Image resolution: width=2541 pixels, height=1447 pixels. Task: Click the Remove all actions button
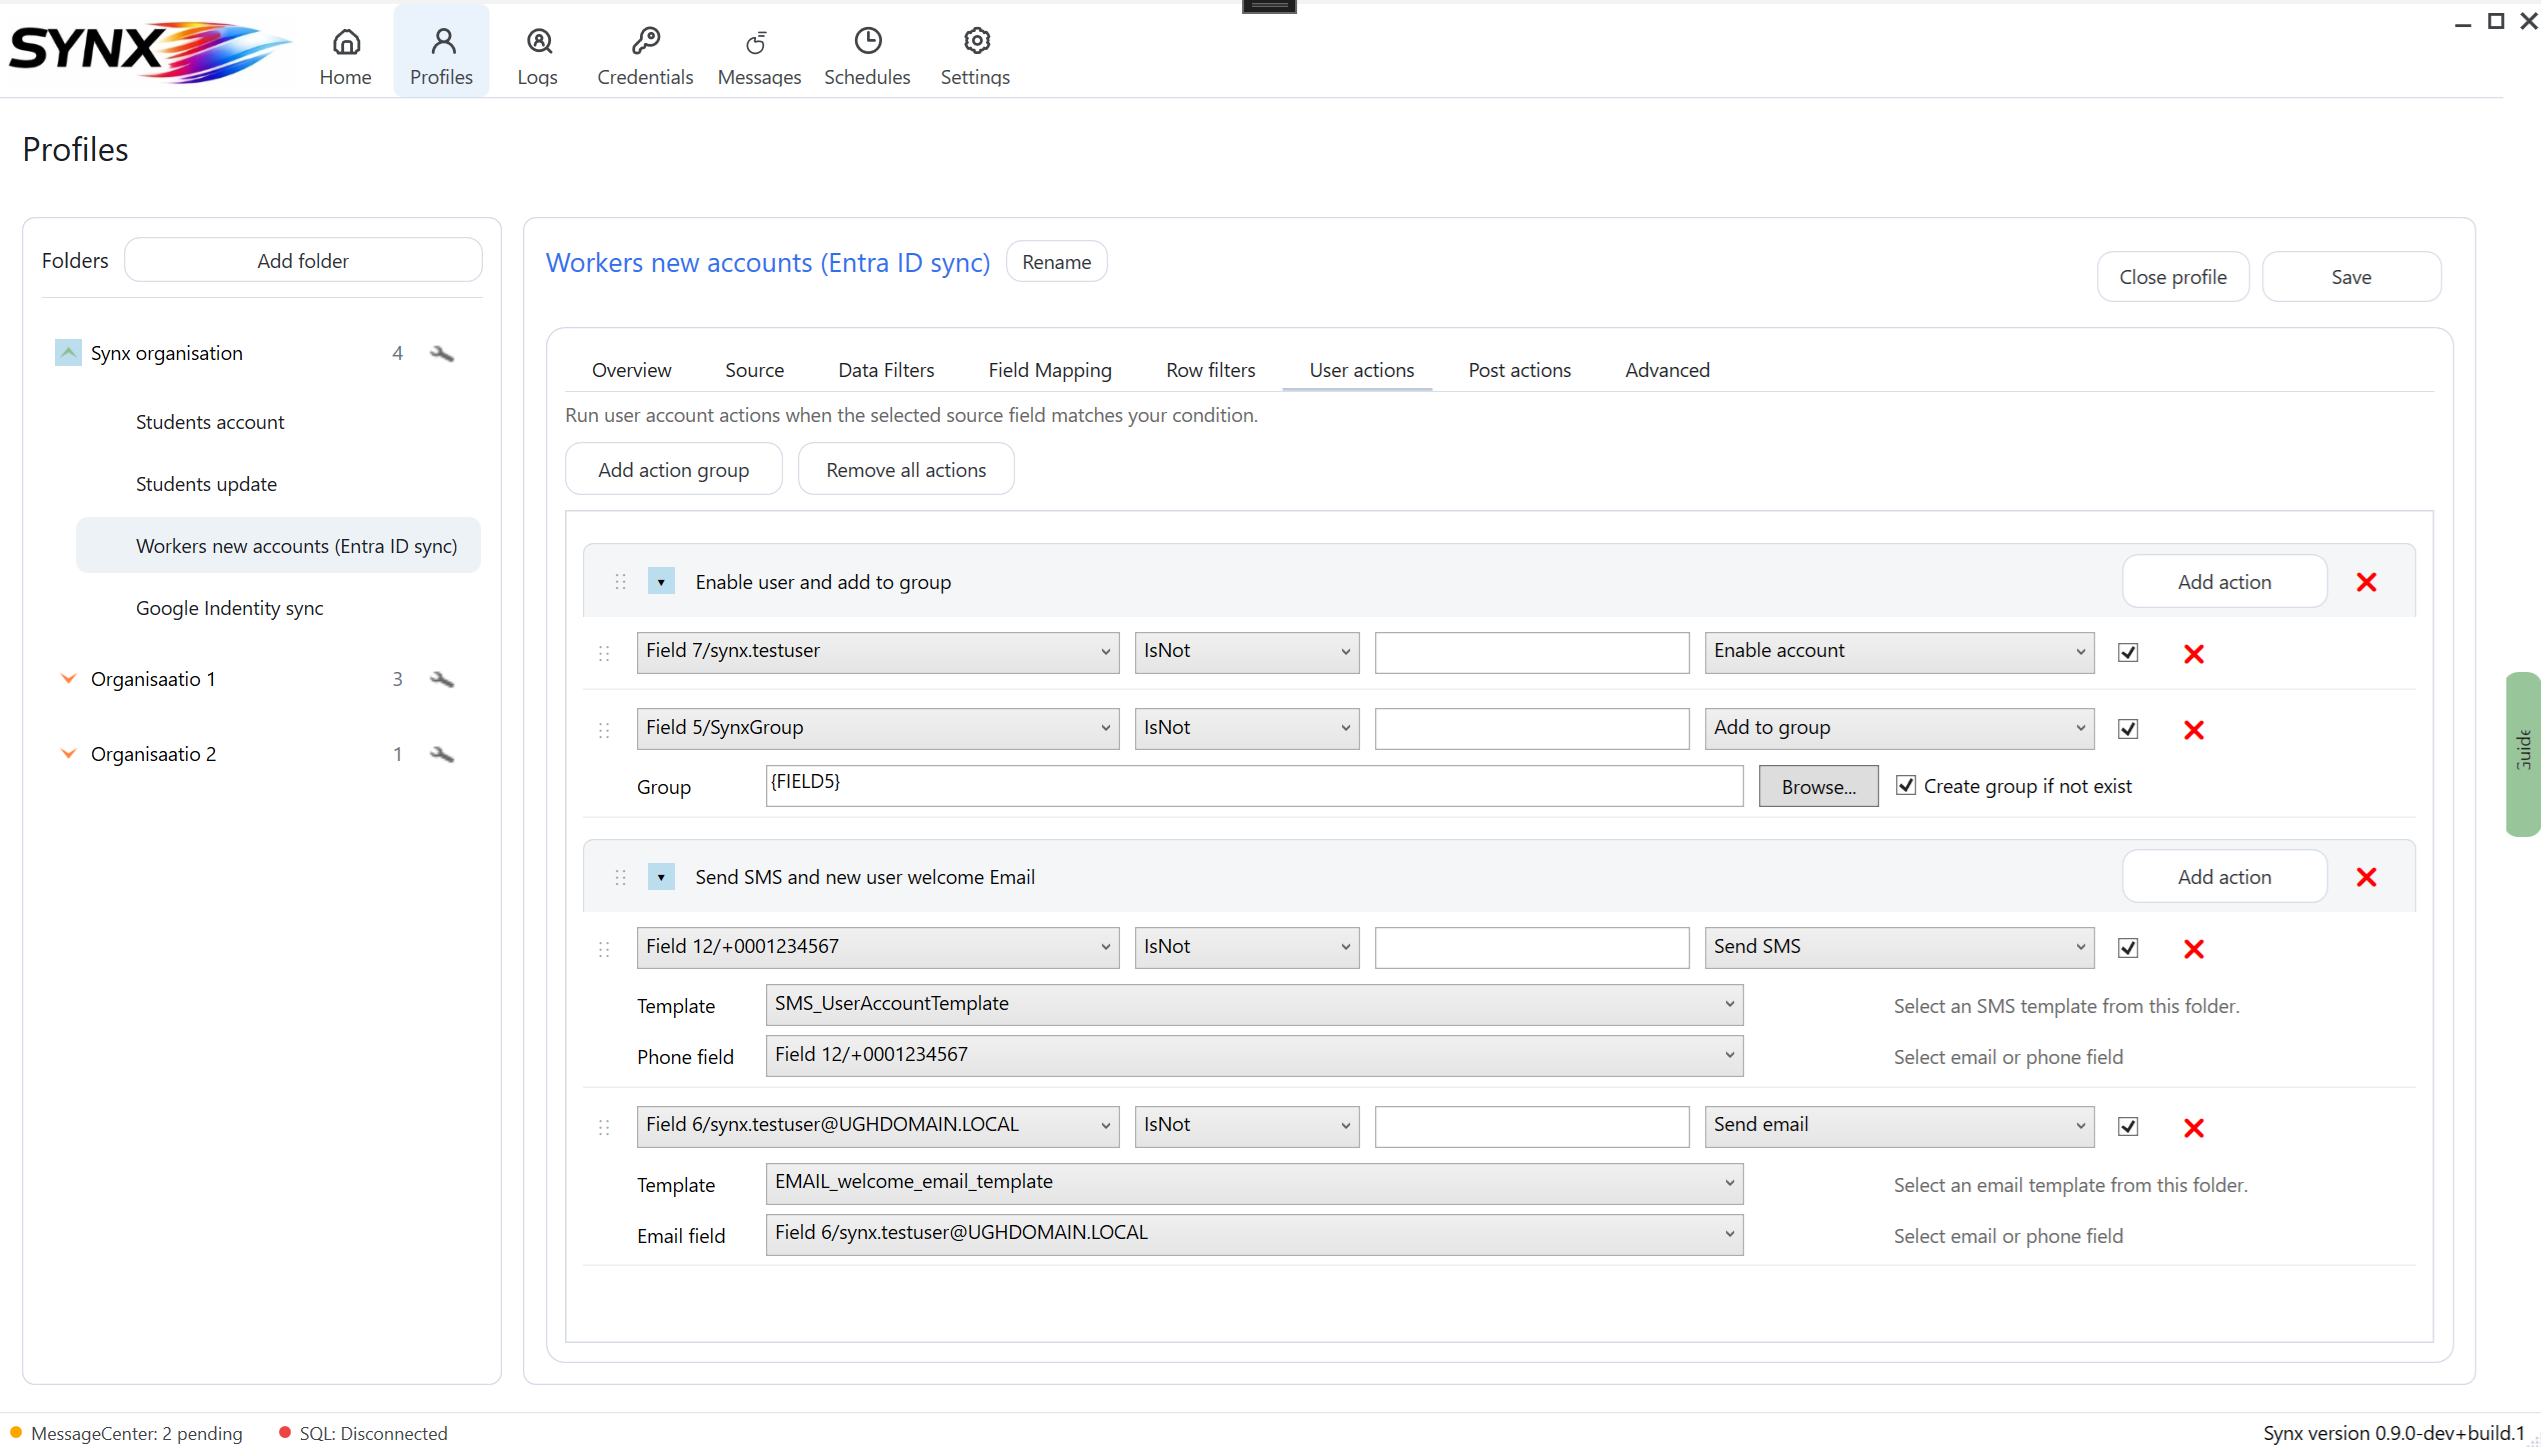(906, 470)
